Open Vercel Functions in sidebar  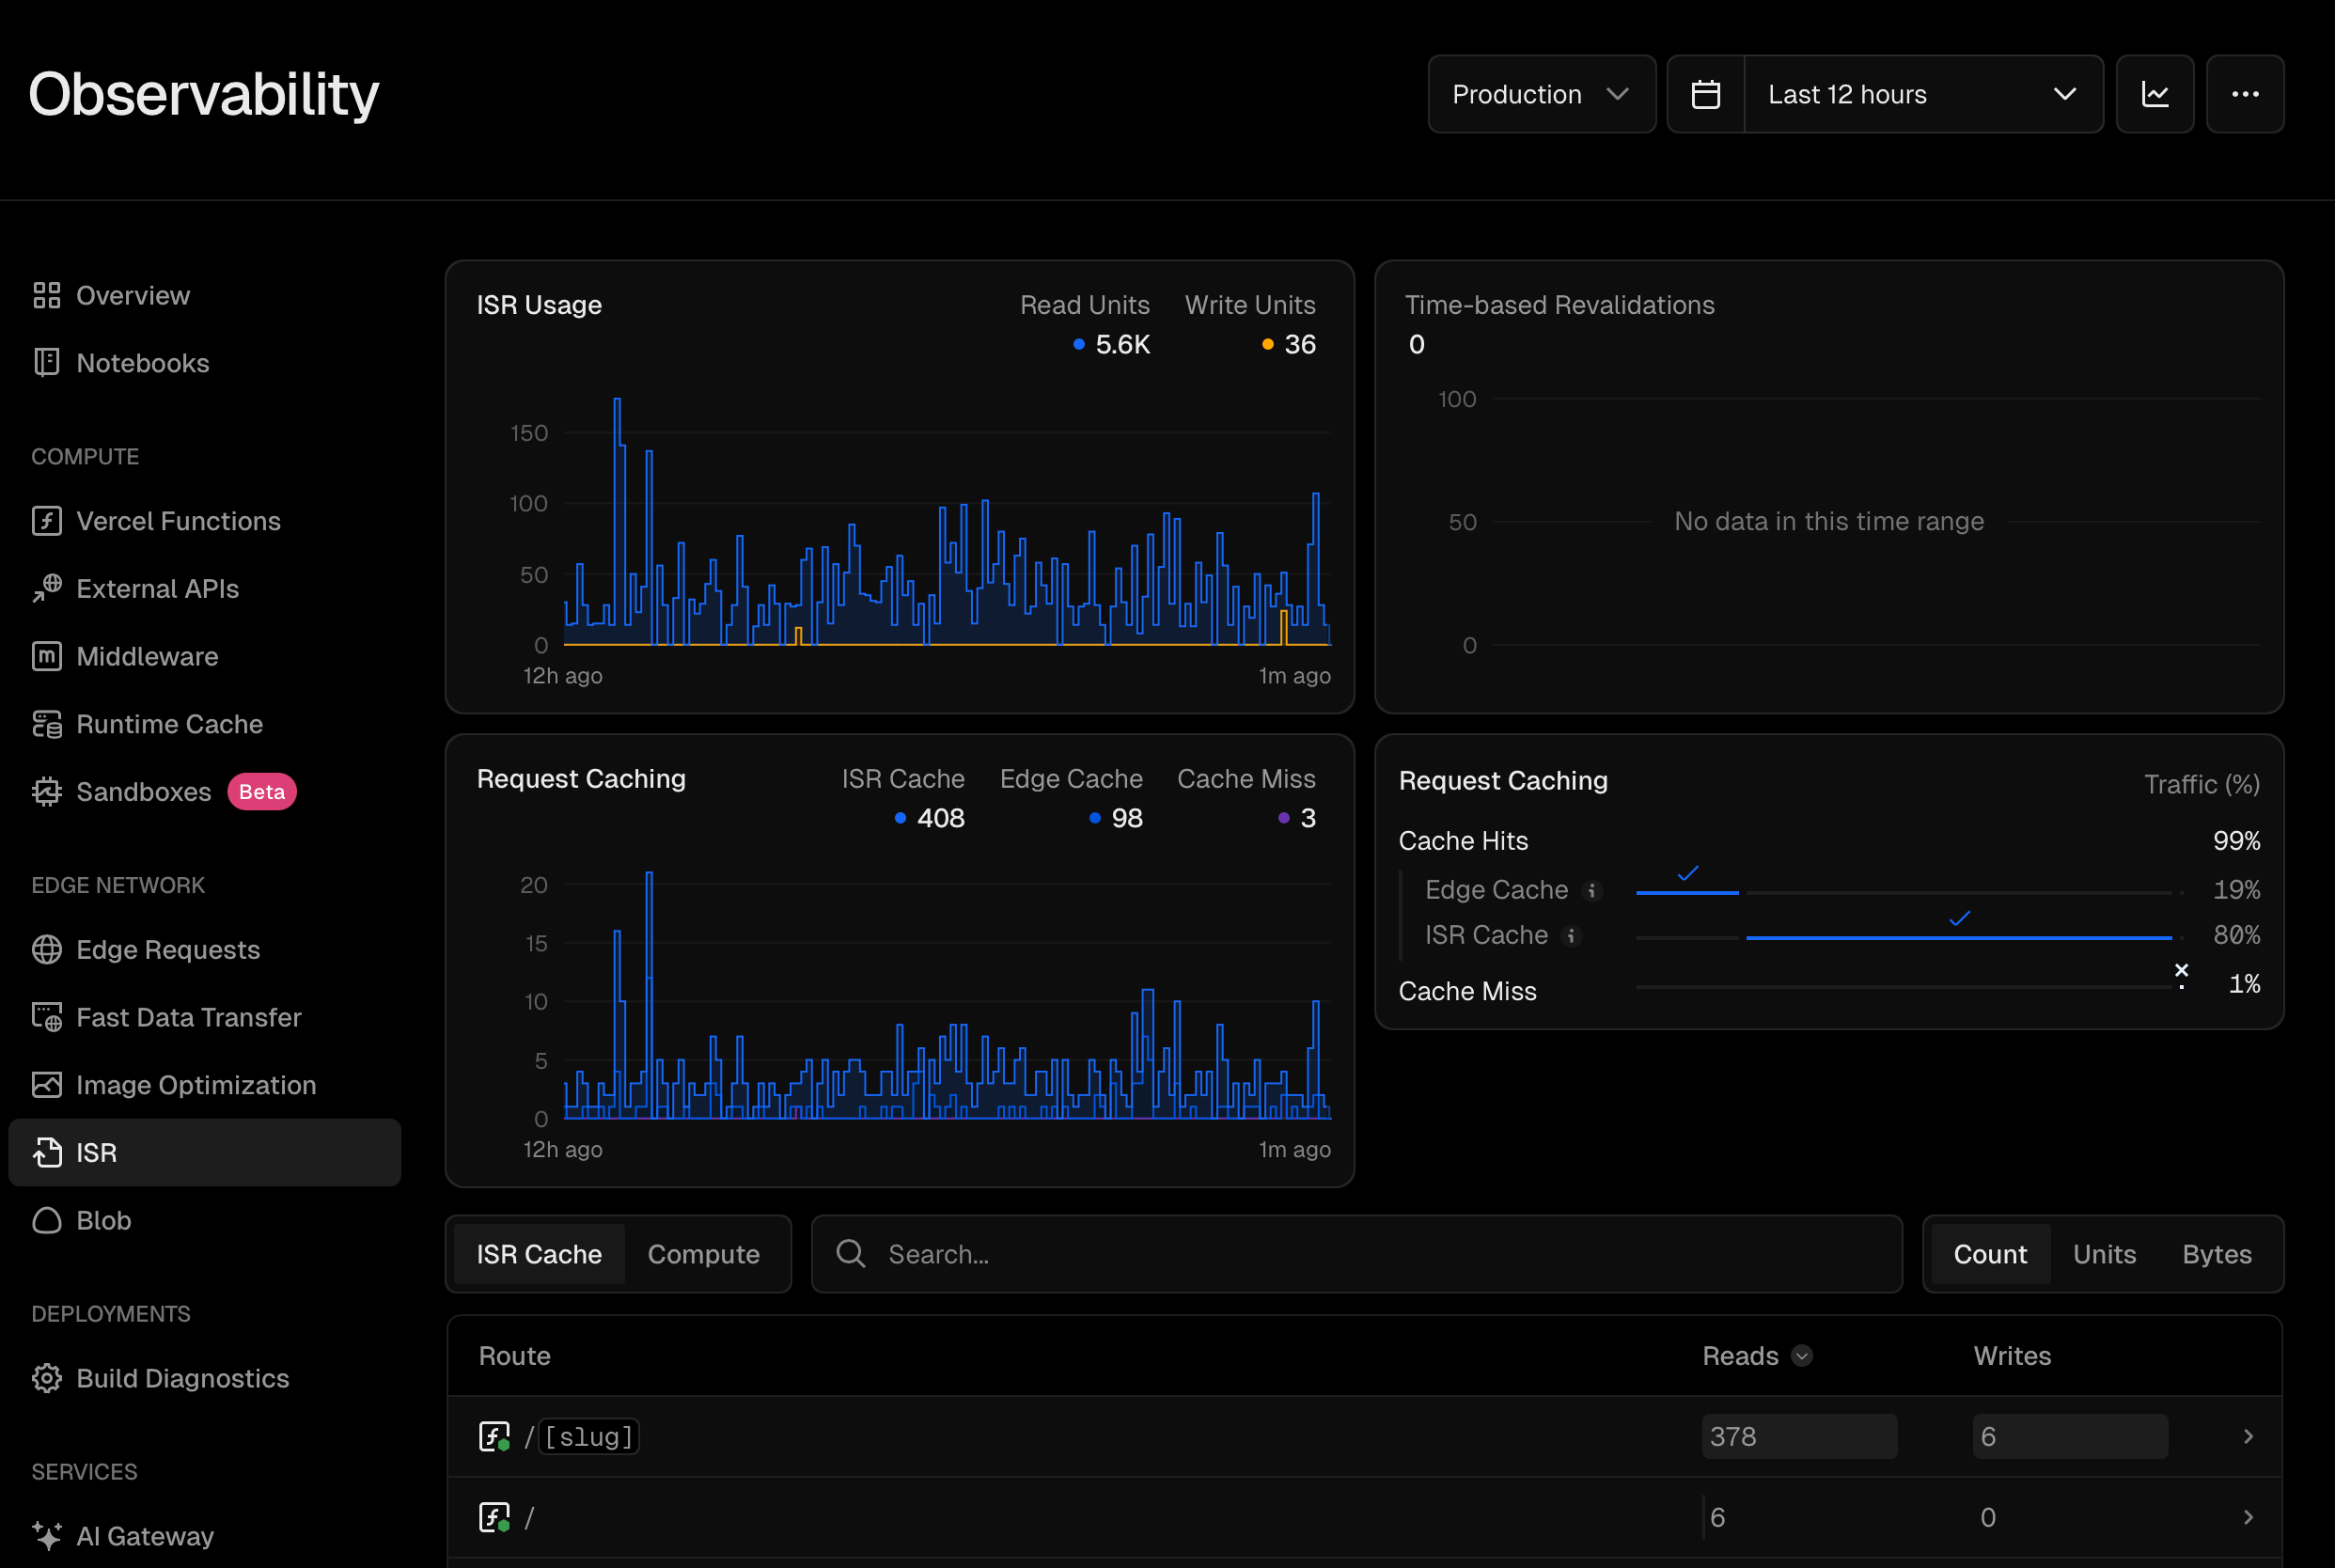click(177, 521)
